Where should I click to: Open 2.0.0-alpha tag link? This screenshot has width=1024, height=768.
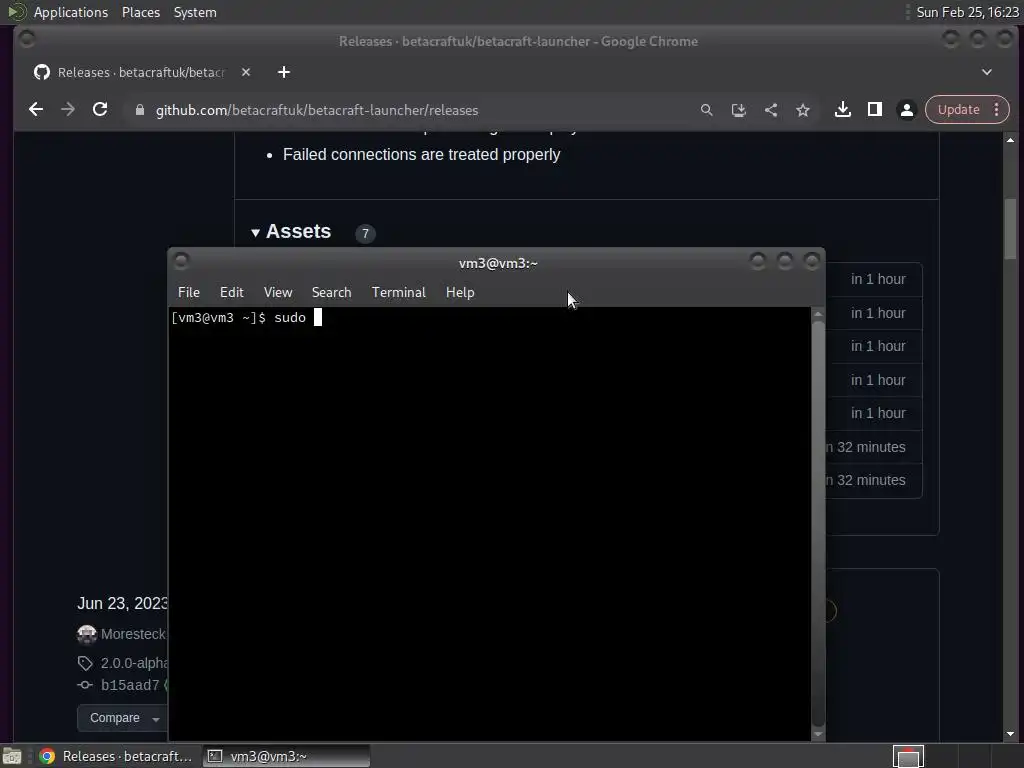[x=134, y=663]
